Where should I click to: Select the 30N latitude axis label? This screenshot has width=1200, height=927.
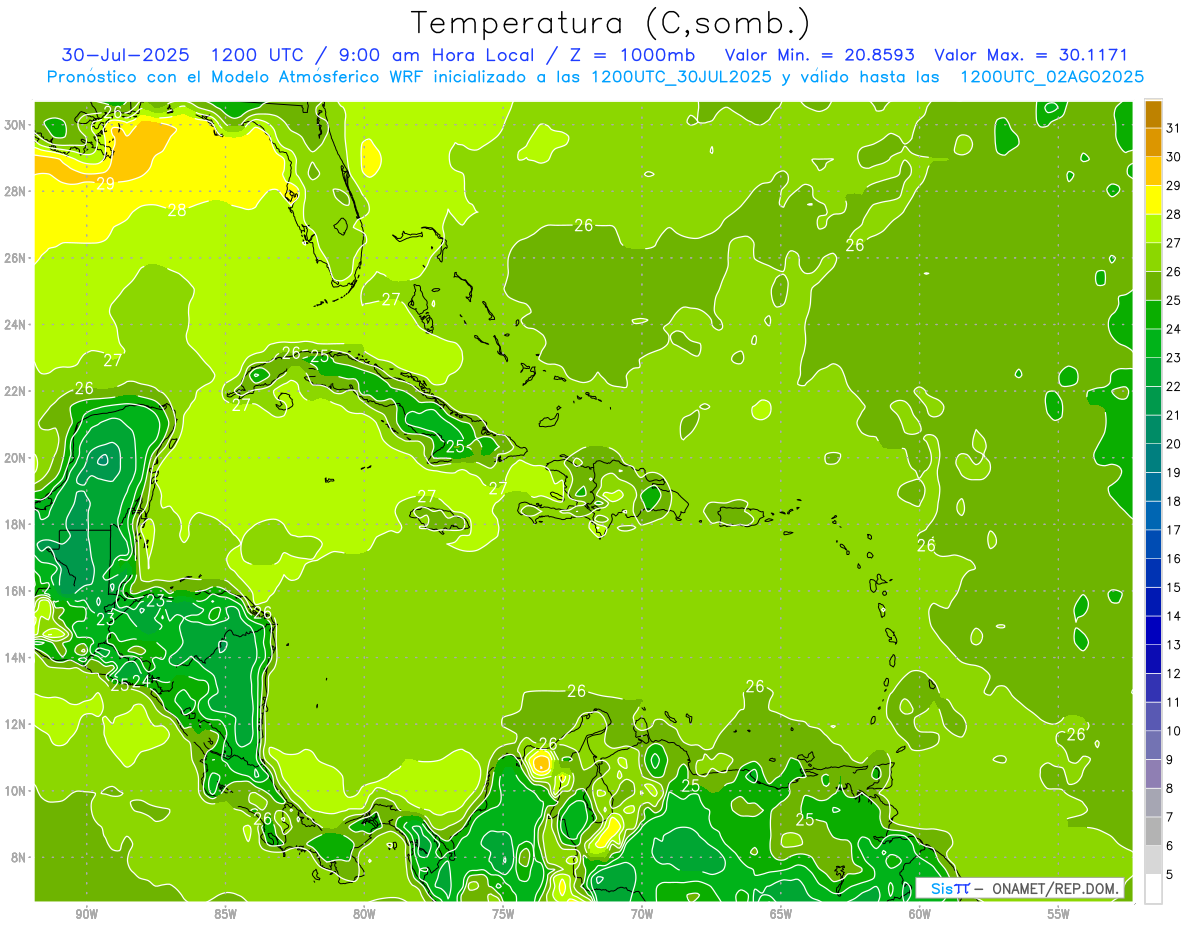pyautogui.click(x=16, y=125)
